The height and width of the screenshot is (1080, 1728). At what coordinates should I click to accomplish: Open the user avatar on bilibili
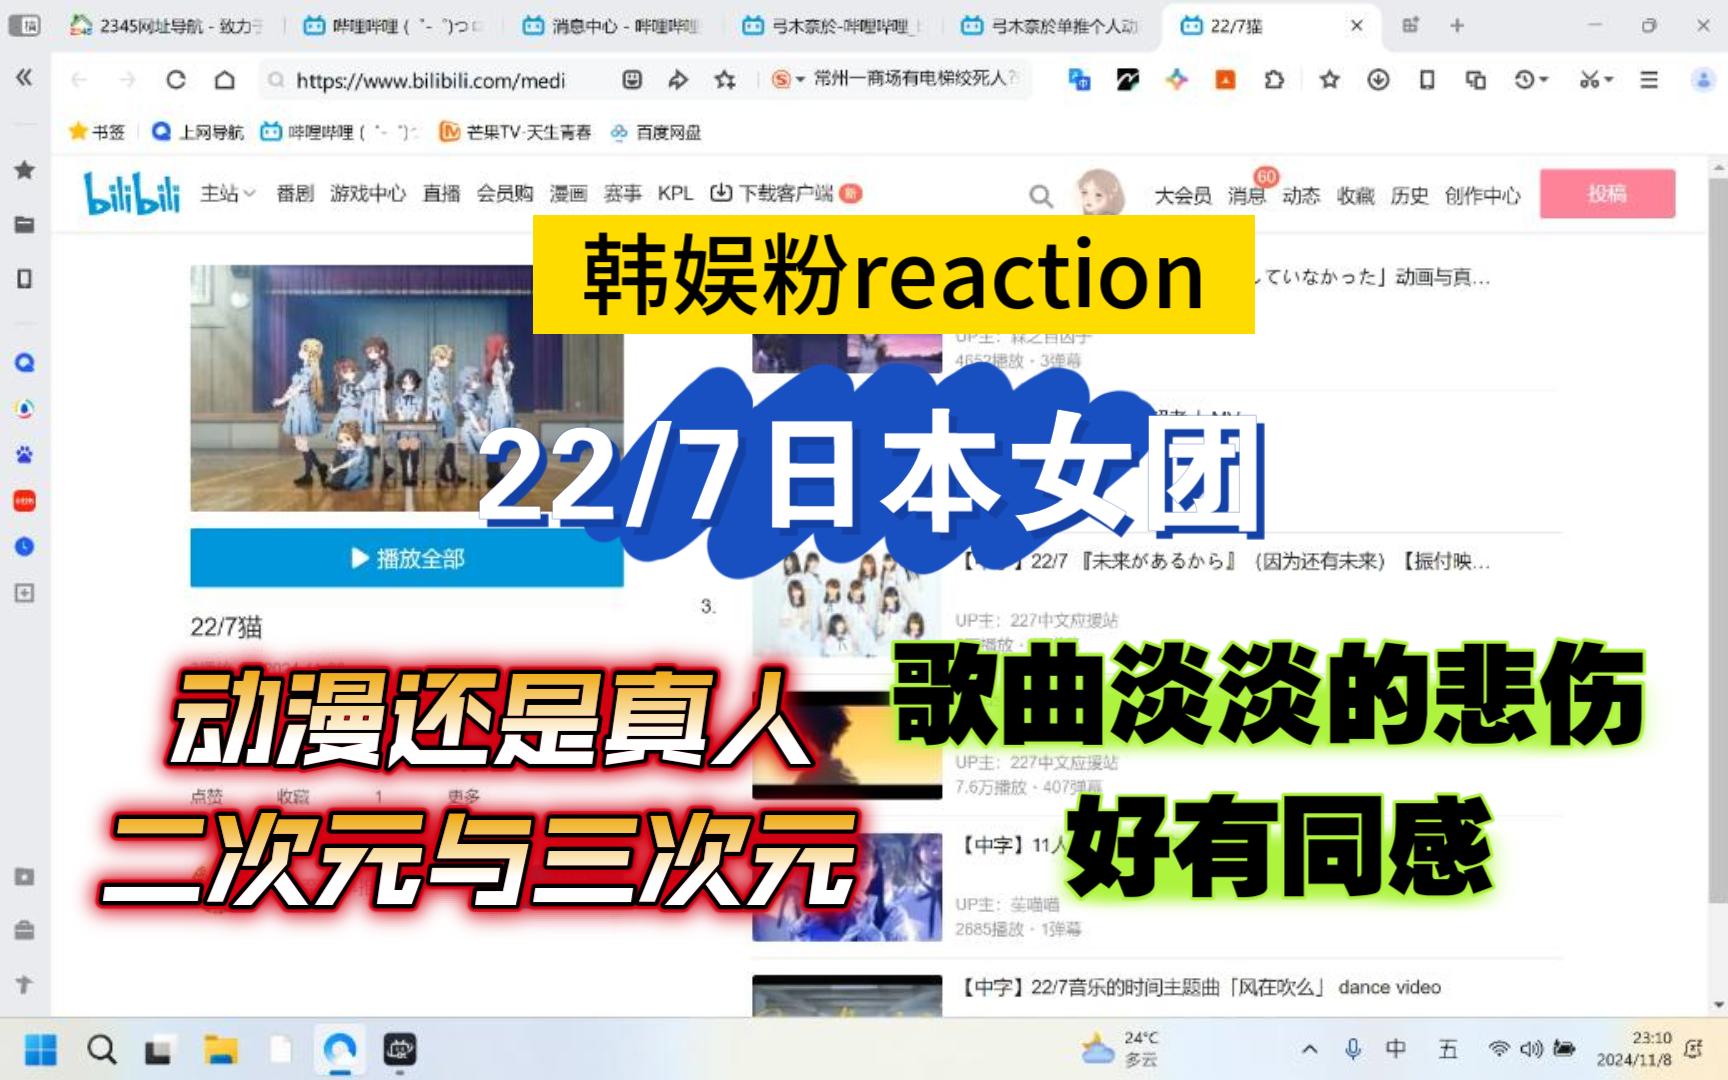tap(1100, 192)
